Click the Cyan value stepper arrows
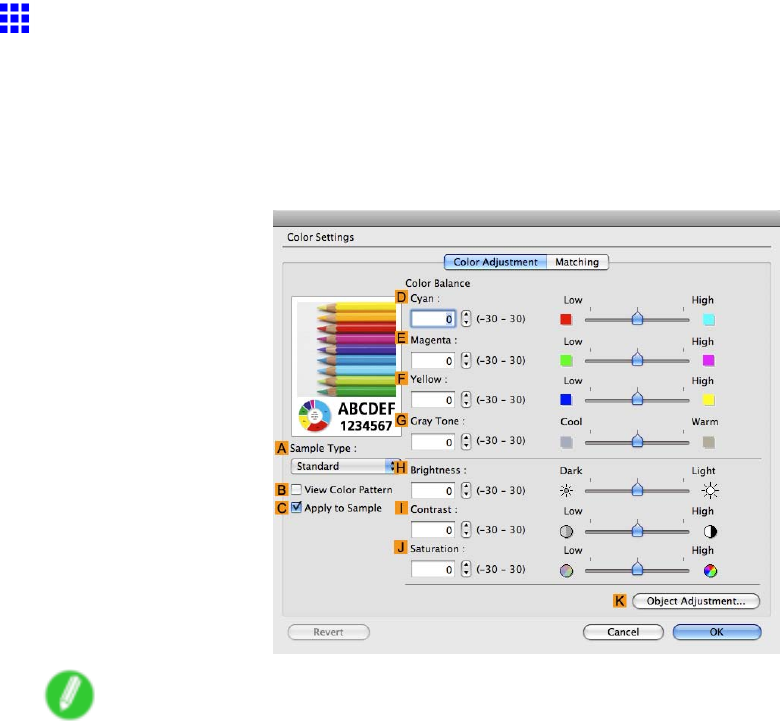 pos(466,318)
